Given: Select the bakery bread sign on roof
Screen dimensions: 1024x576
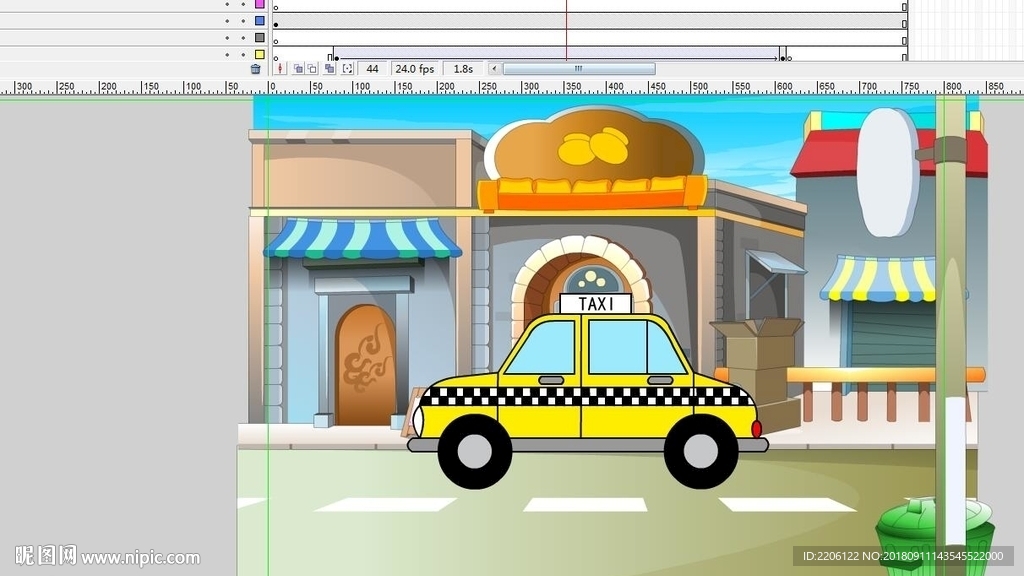Looking at the screenshot, I should pyautogui.click(x=593, y=160).
